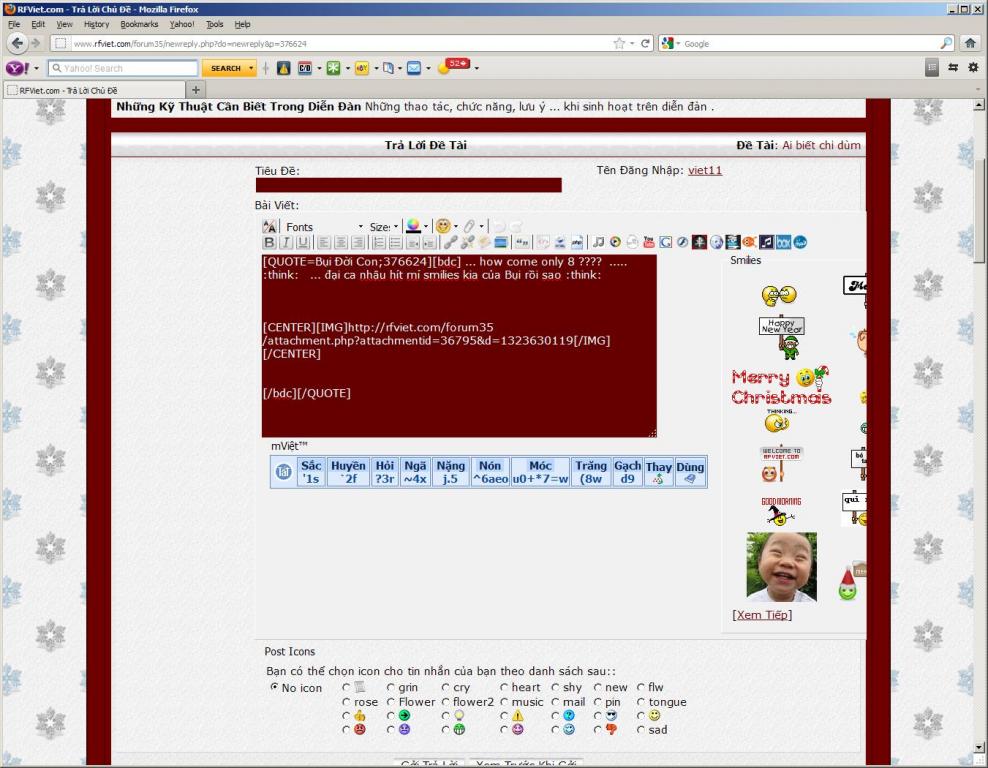Open the Bookmarks menu
Screen dimensions: 988x768
139,24
